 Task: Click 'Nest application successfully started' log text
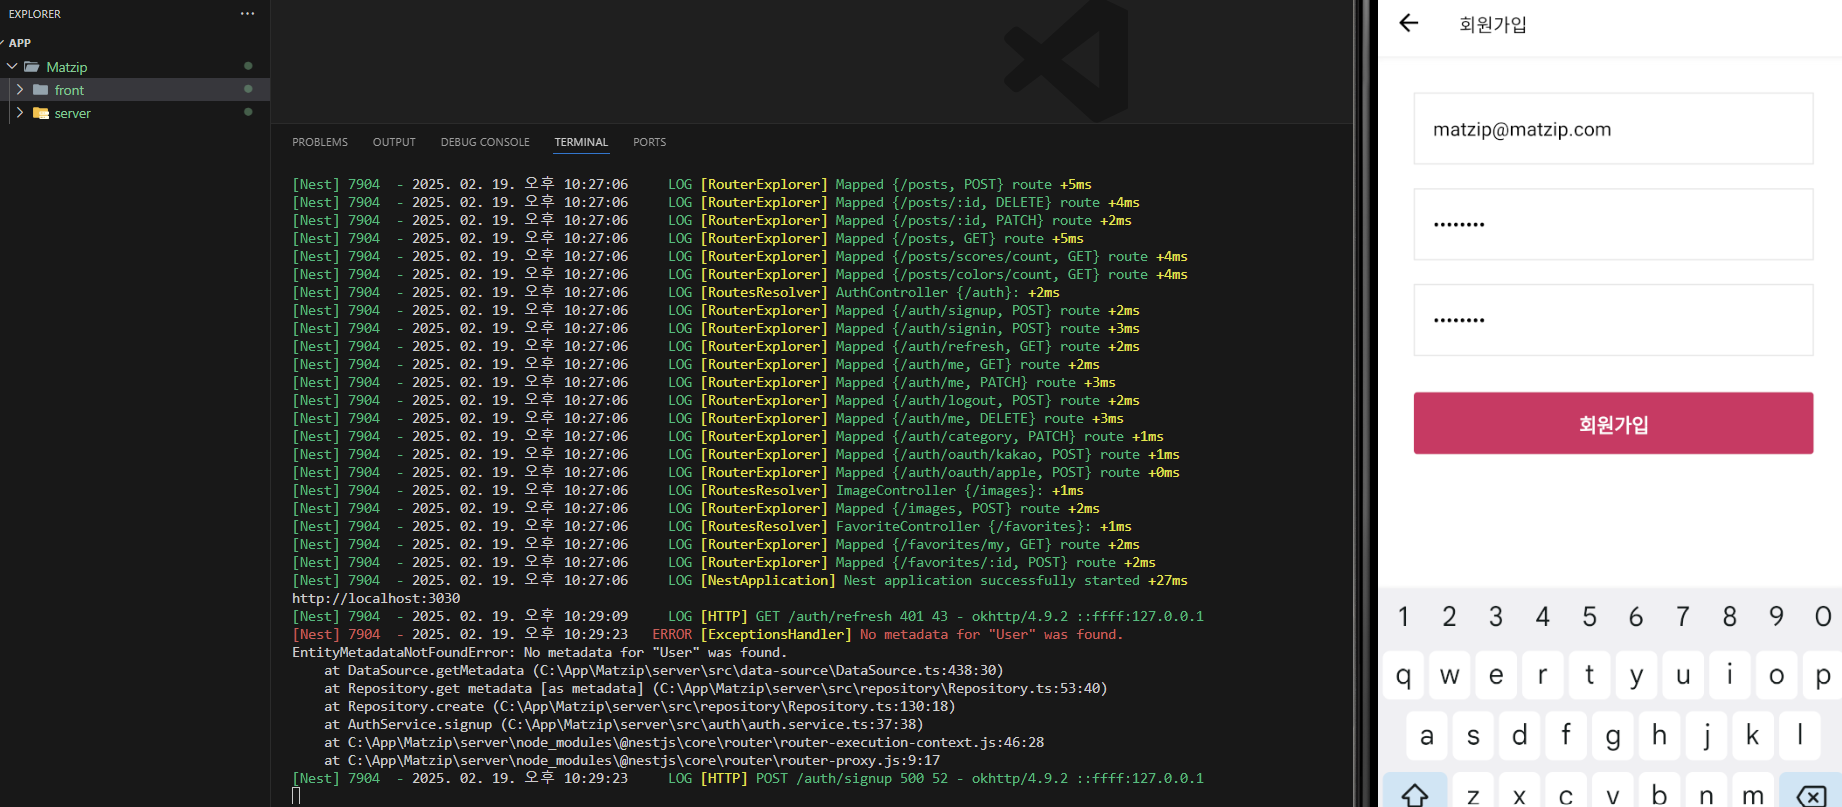[992, 580]
